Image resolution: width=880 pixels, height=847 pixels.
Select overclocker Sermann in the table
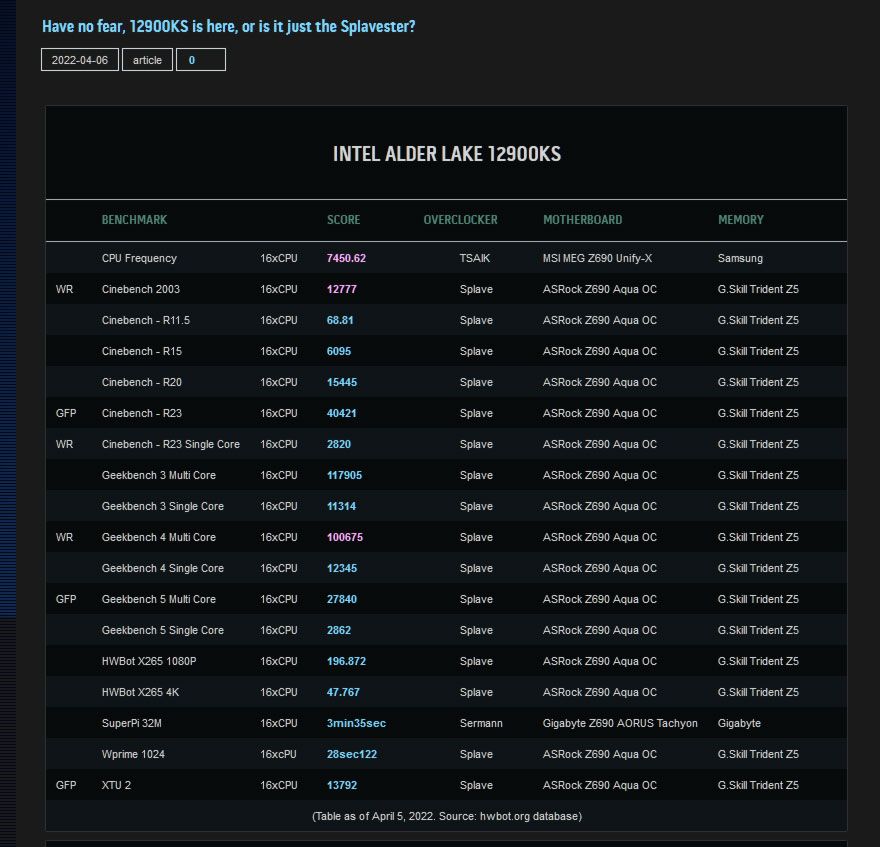481,723
